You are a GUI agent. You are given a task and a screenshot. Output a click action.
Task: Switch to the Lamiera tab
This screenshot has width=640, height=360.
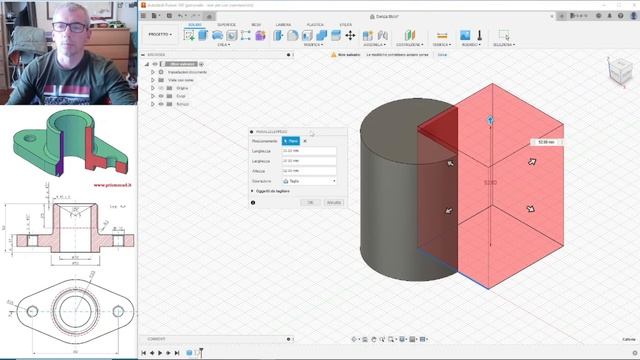pyautogui.click(x=283, y=25)
